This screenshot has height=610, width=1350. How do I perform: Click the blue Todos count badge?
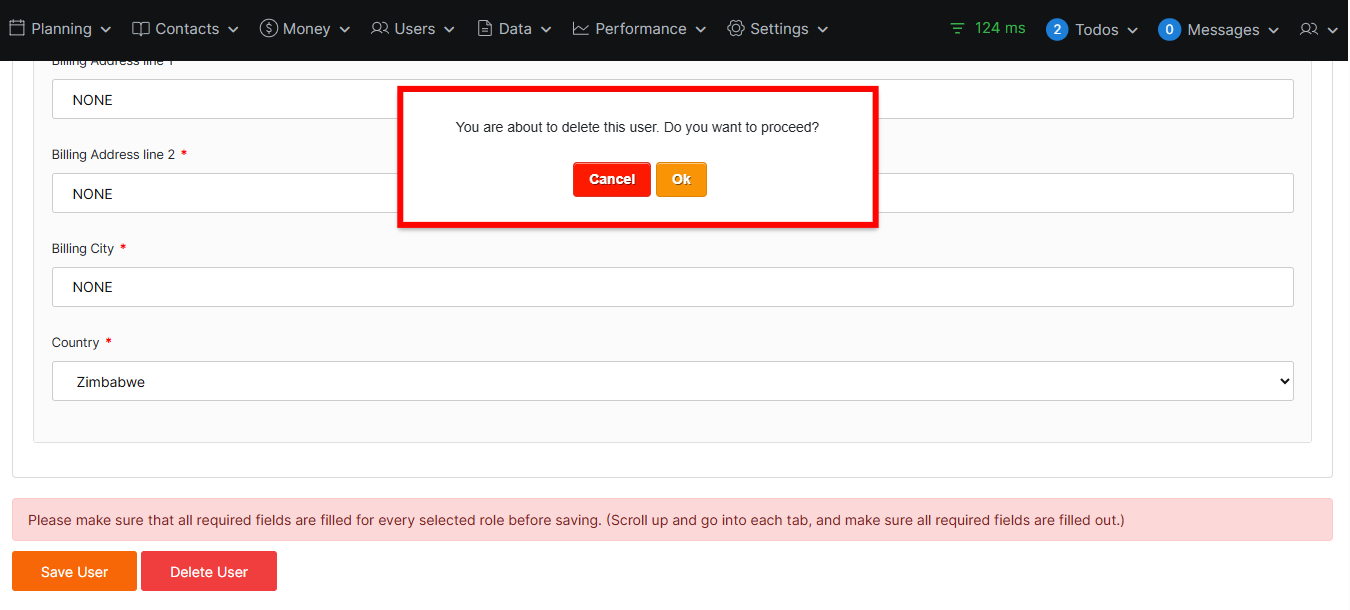1057,30
